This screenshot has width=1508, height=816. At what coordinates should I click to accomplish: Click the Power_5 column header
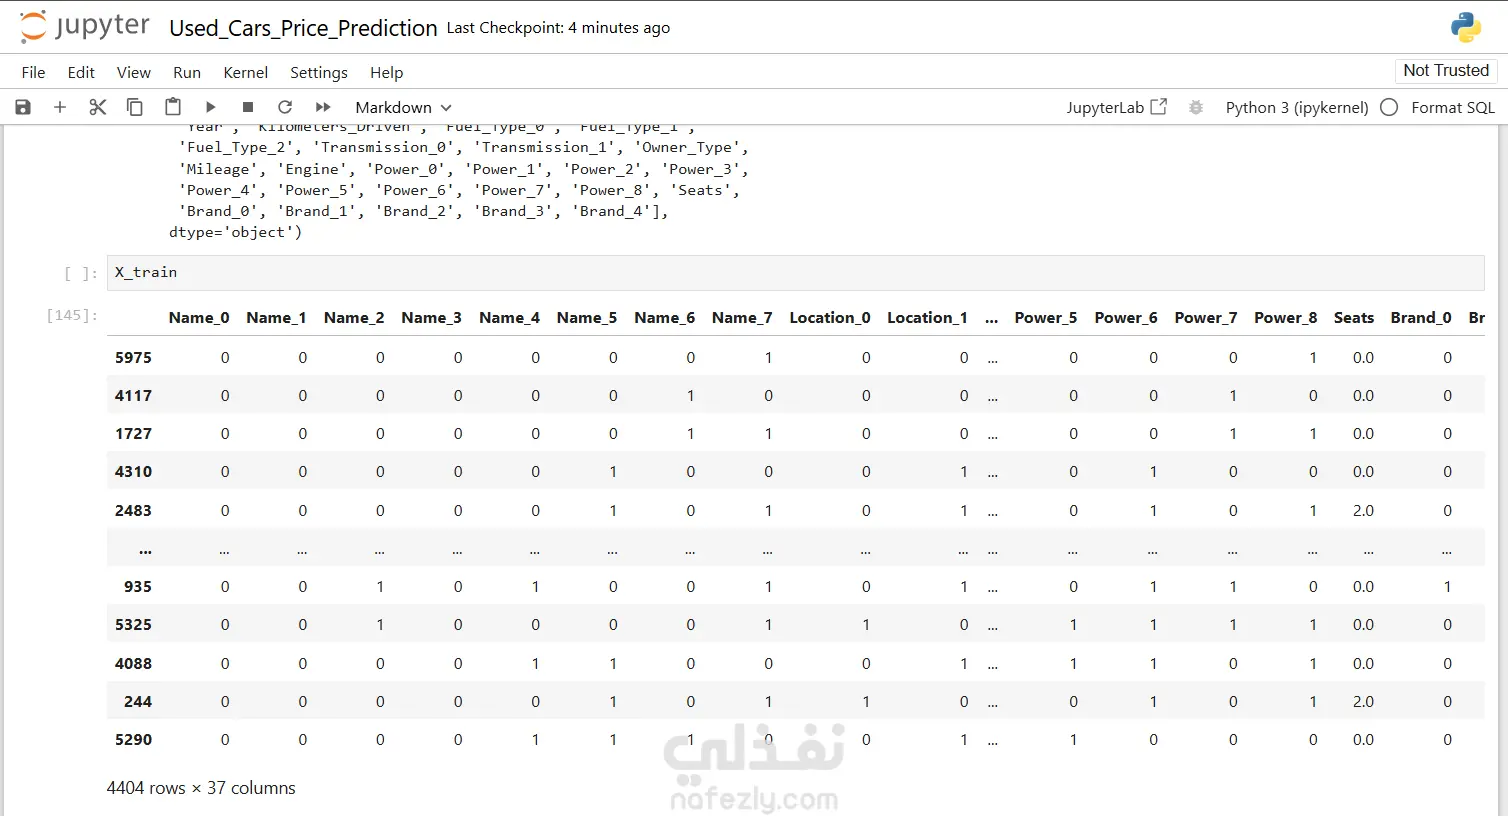click(1046, 317)
